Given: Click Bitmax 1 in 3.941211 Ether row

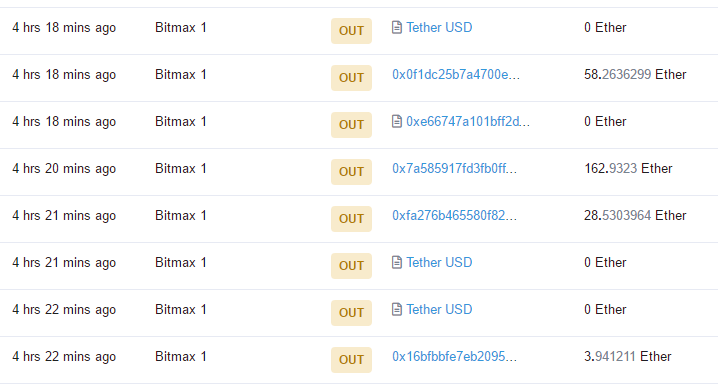Looking at the screenshot, I should [181, 357].
